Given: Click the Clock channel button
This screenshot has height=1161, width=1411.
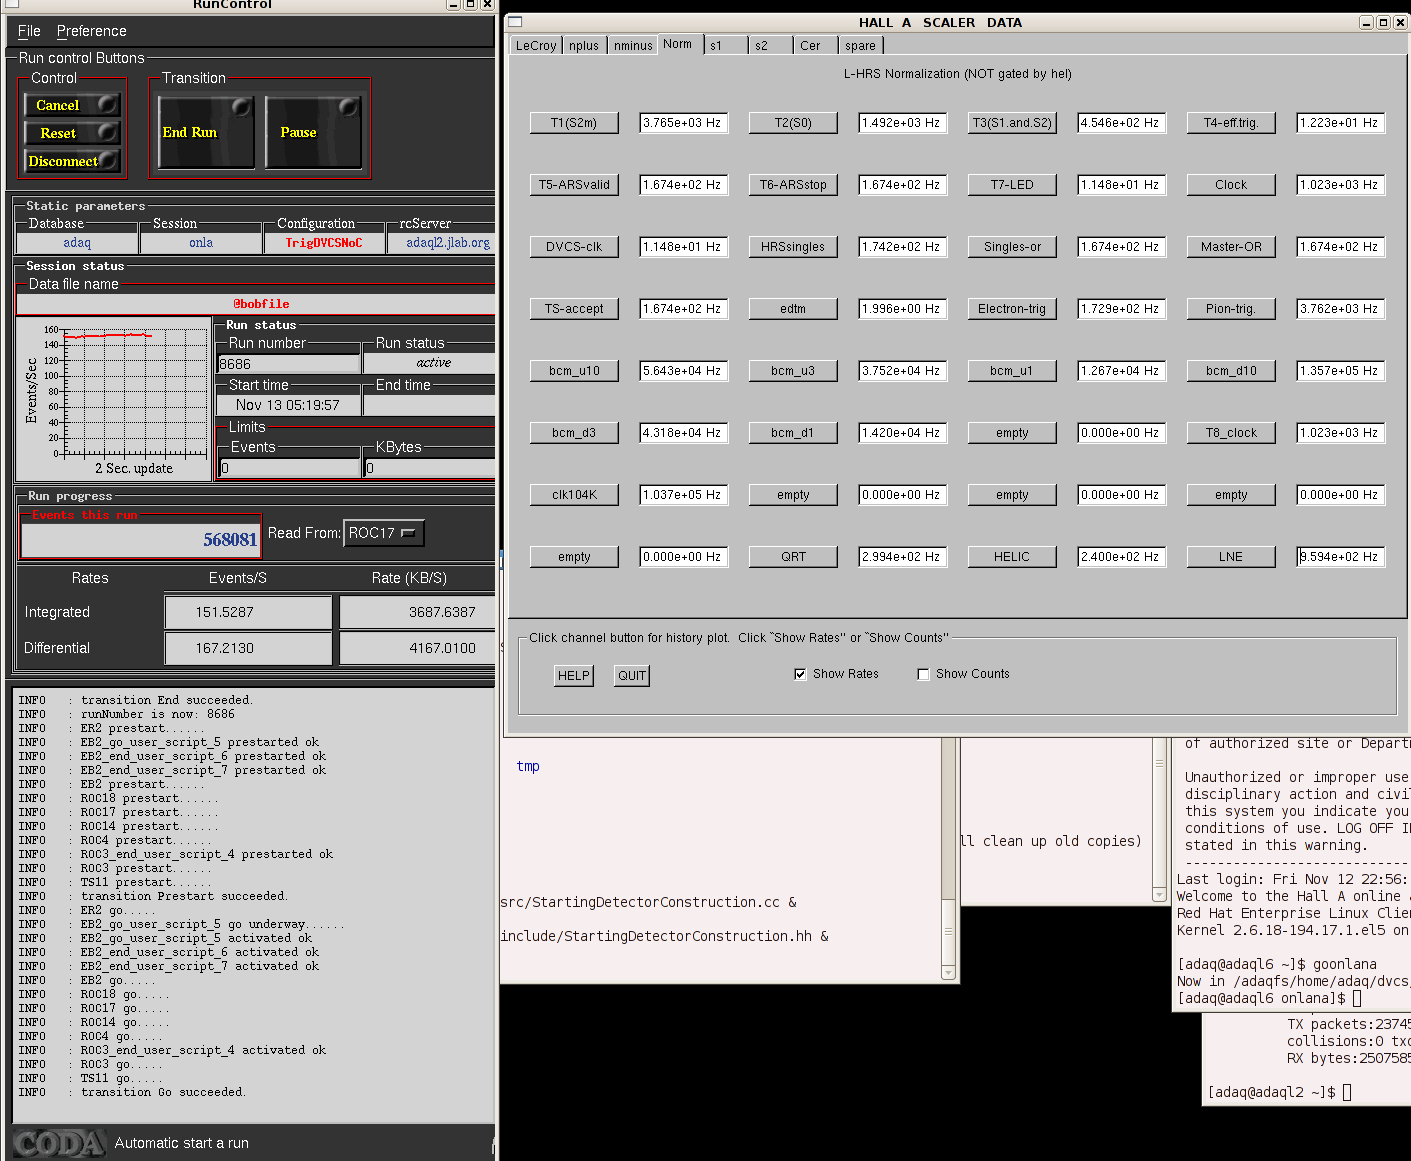Looking at the screenshot, I should (x=1231, y=185).
